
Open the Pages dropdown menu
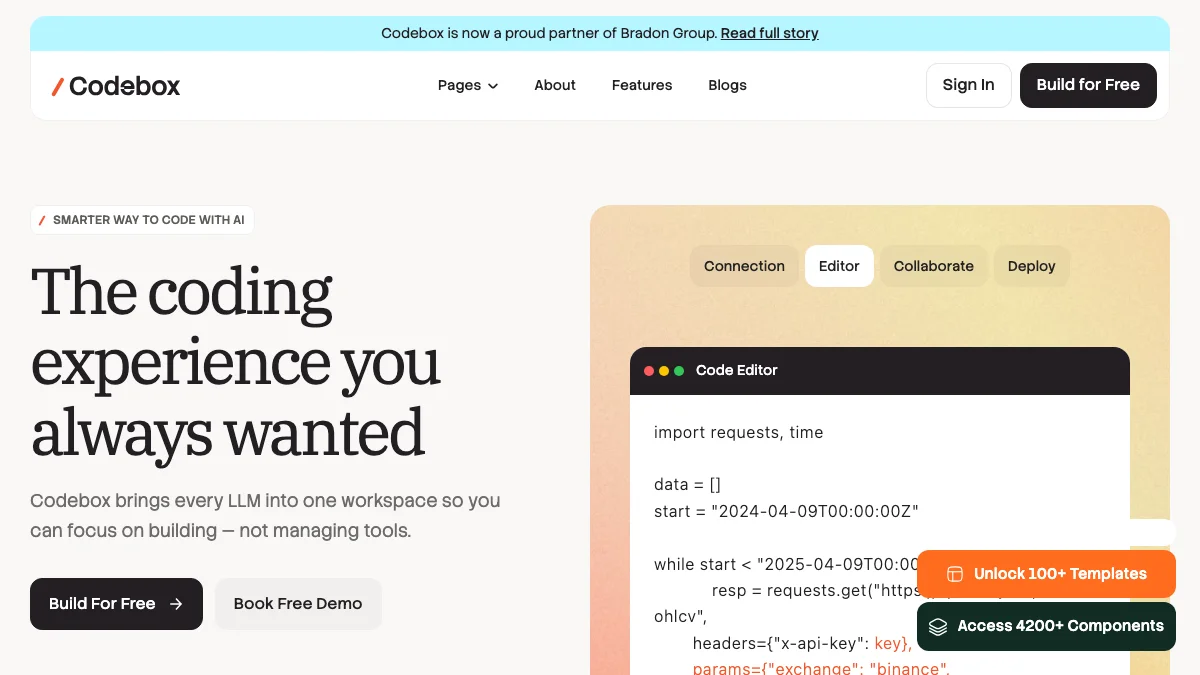point(468,85)
